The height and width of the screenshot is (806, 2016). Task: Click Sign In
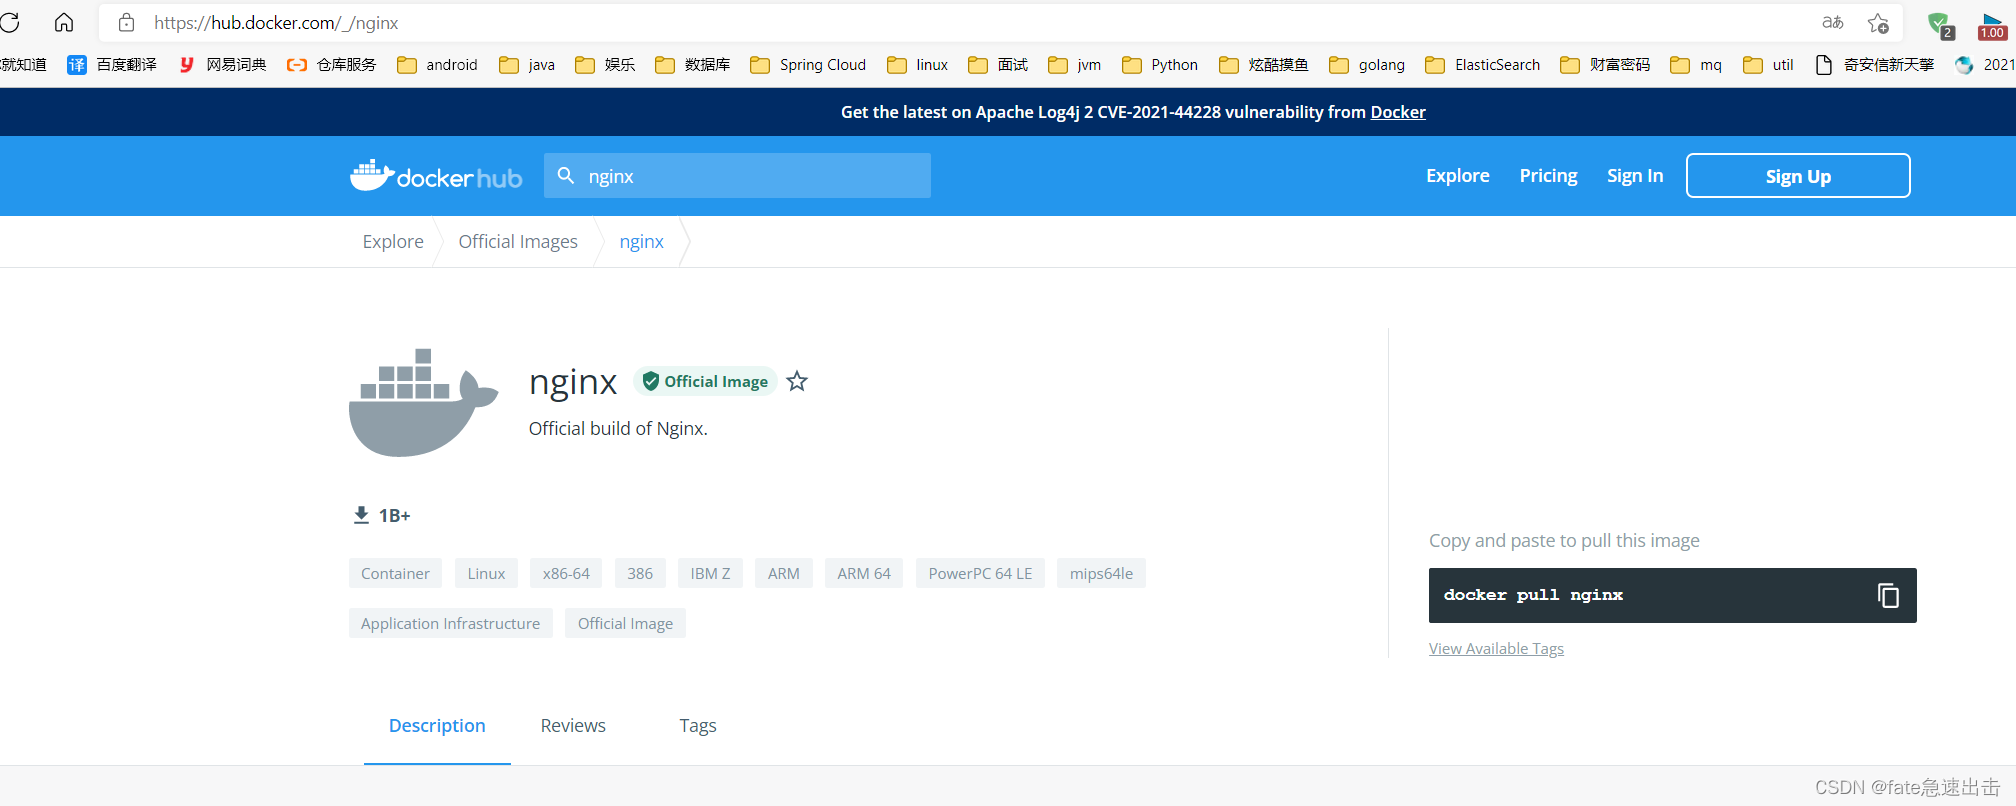1635,176
